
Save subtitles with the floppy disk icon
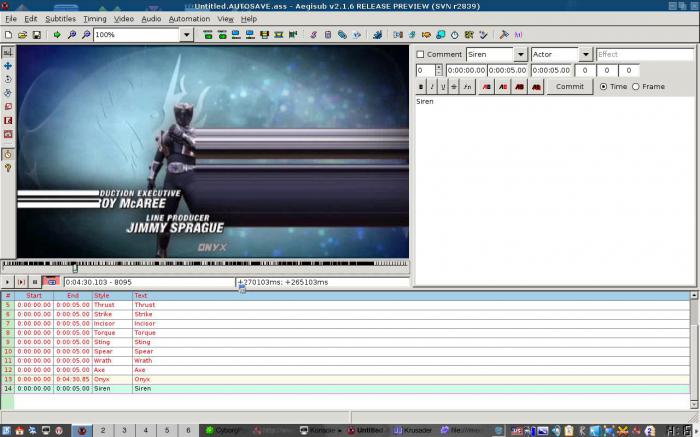coord(37,34)
